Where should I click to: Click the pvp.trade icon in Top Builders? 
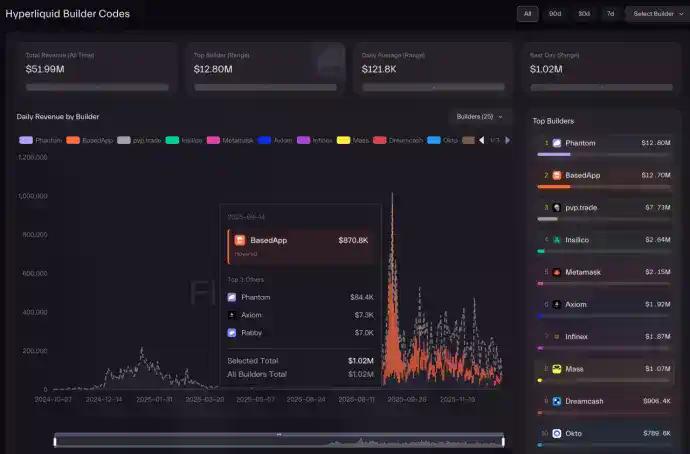(557, 207)
